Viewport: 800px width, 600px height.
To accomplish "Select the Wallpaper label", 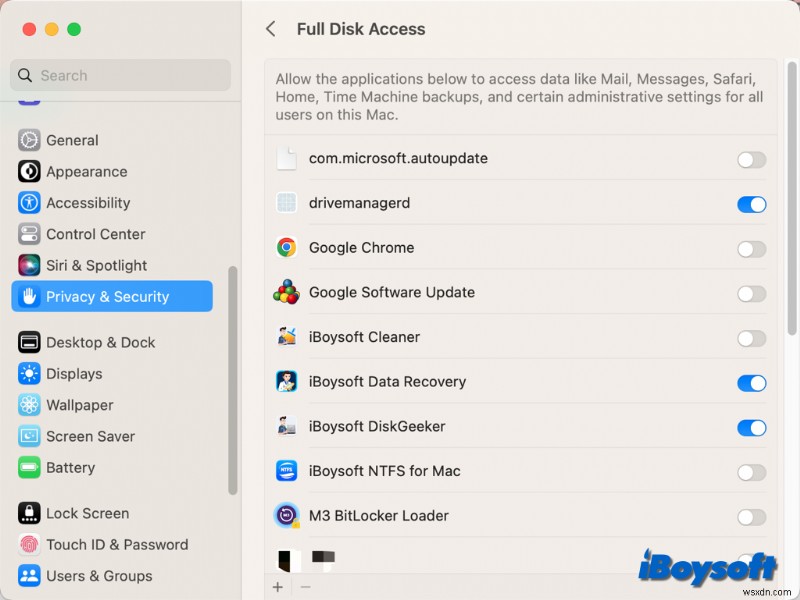I will pos(80,405).
